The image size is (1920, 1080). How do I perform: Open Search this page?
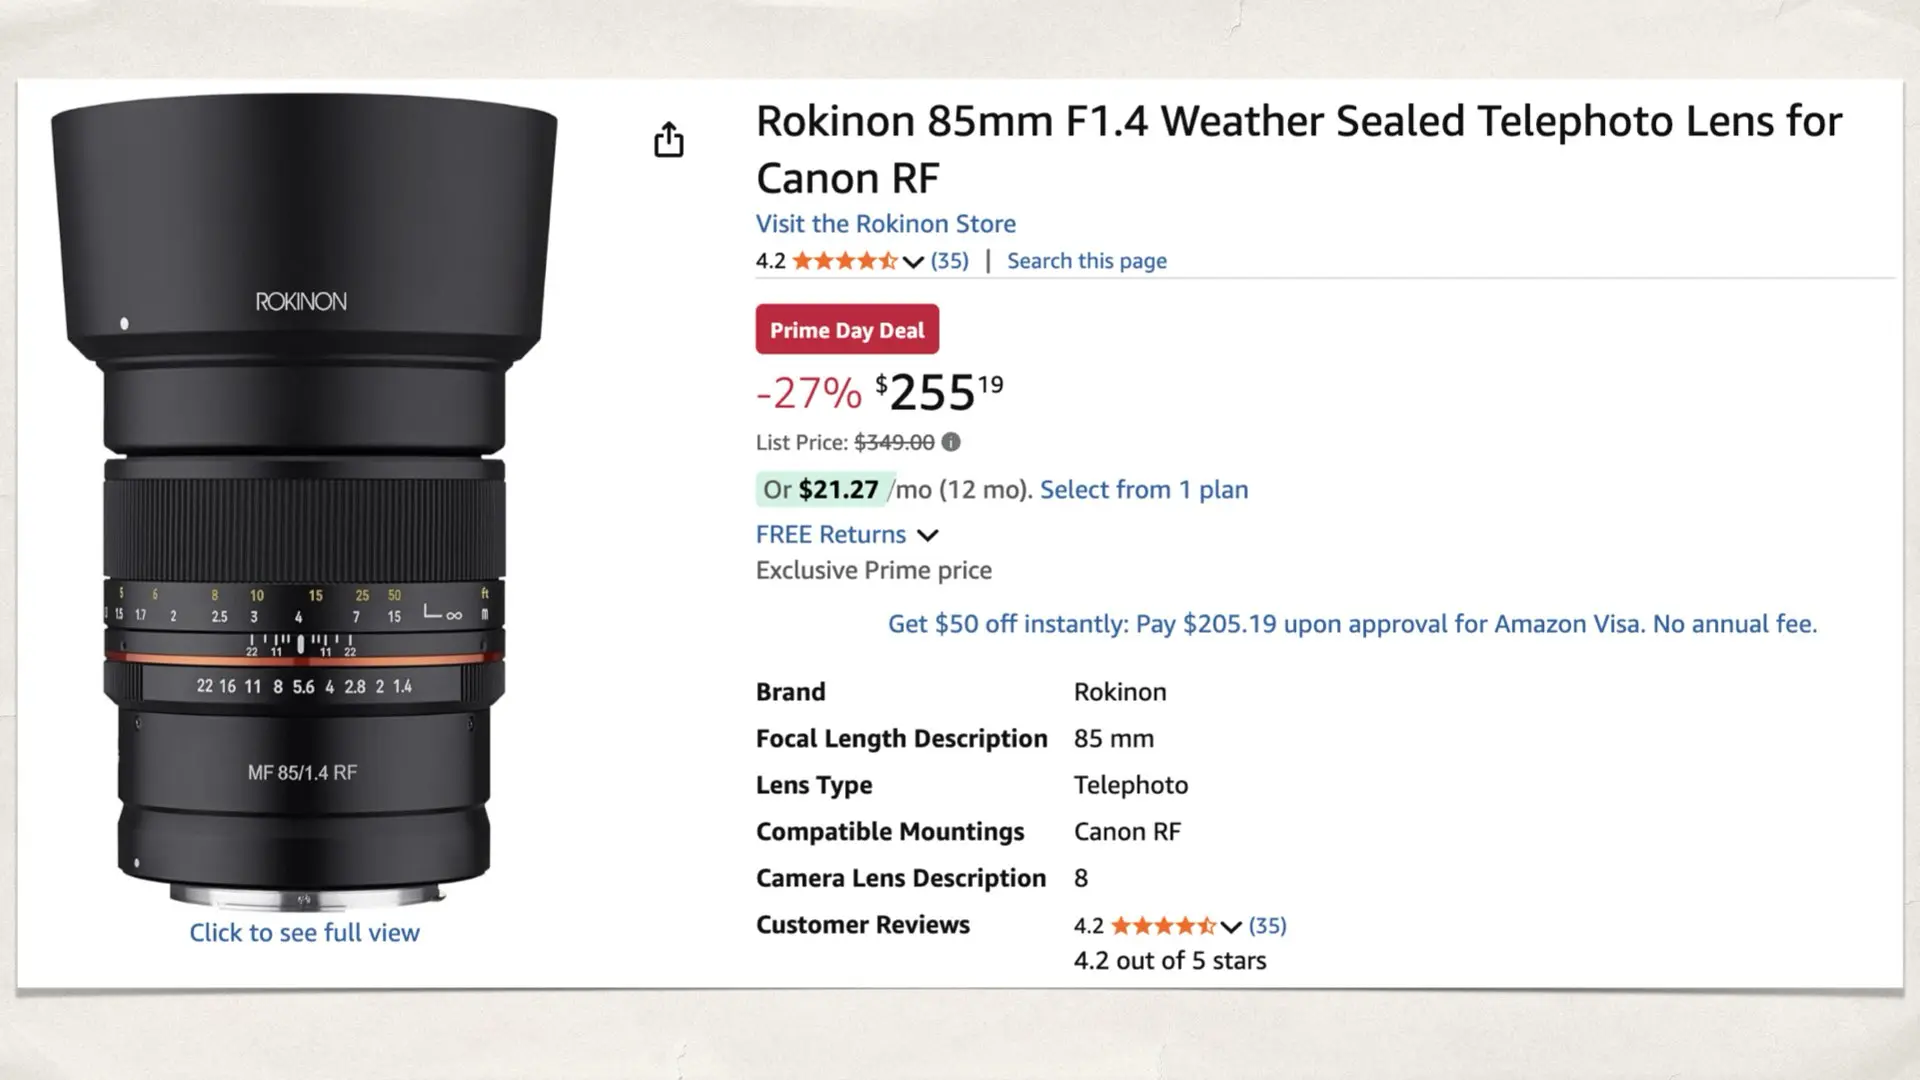point(1086,260)
